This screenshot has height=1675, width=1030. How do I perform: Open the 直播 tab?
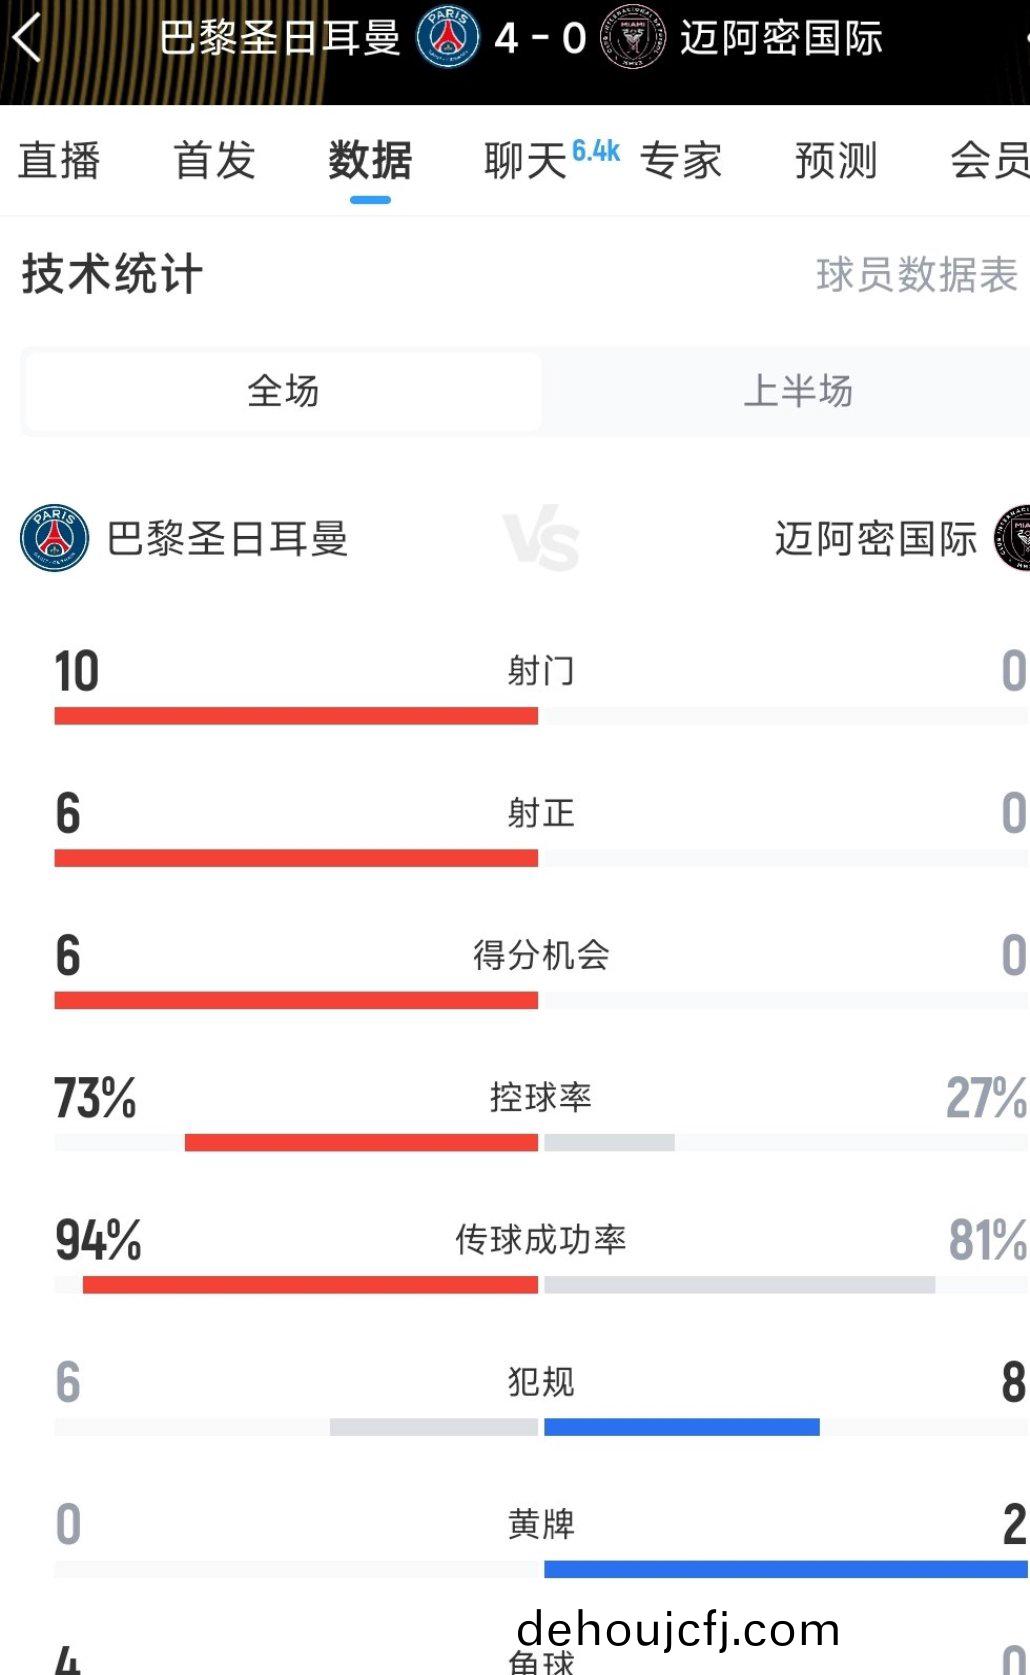[59, 161]
